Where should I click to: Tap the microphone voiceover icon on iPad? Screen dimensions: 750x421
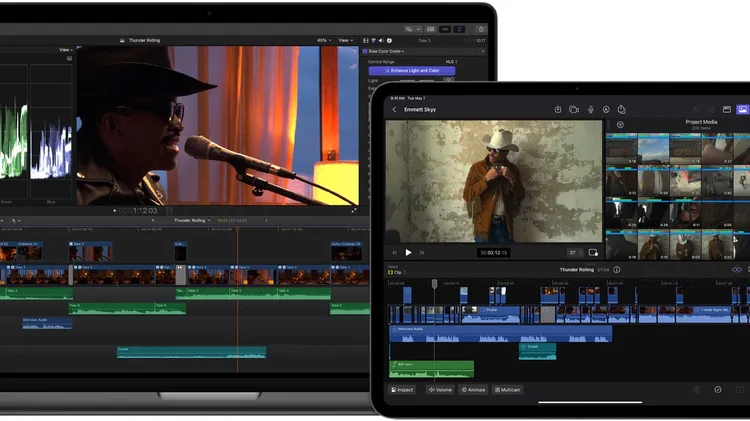[591, 110]
